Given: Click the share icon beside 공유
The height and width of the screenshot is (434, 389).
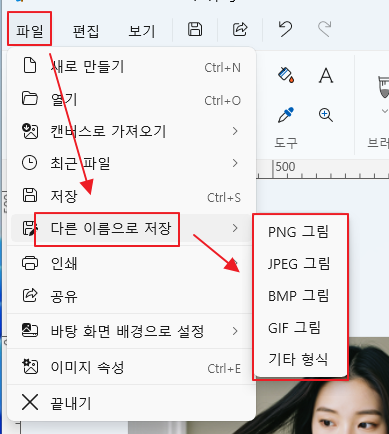Looking at the screenshot, I should click(30, 296).
